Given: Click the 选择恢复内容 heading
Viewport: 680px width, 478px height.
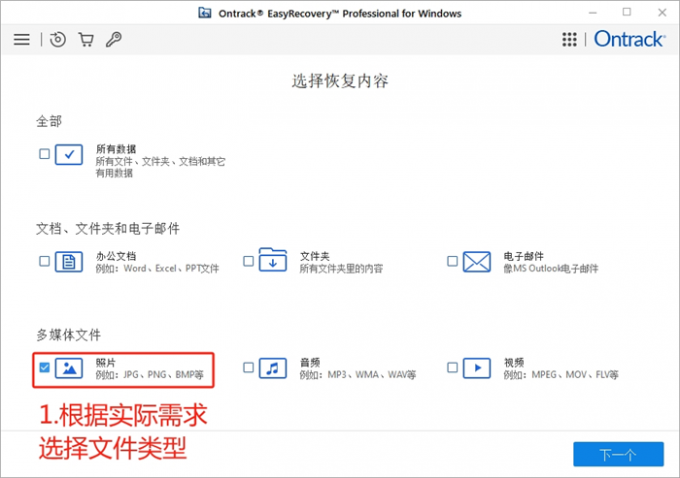Looking at the screenshot, I should [x=340, y=81].
